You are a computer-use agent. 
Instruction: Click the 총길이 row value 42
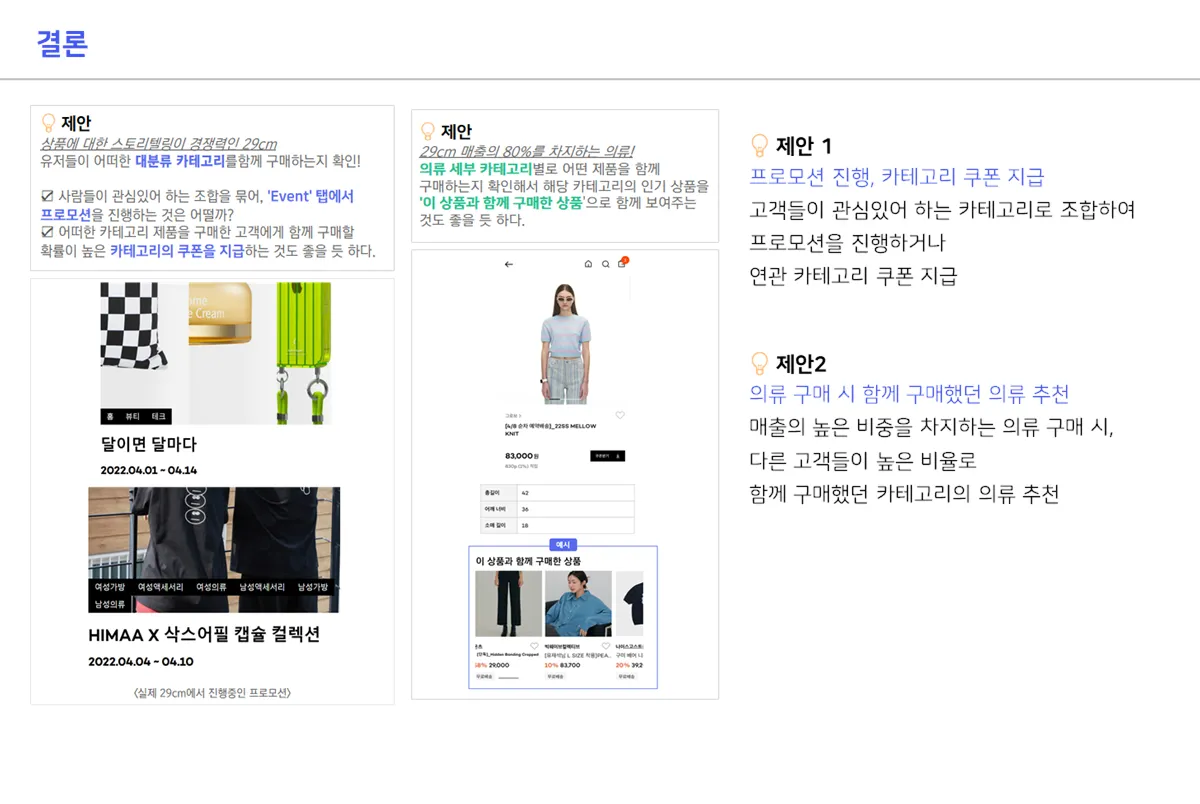[525, 493]
